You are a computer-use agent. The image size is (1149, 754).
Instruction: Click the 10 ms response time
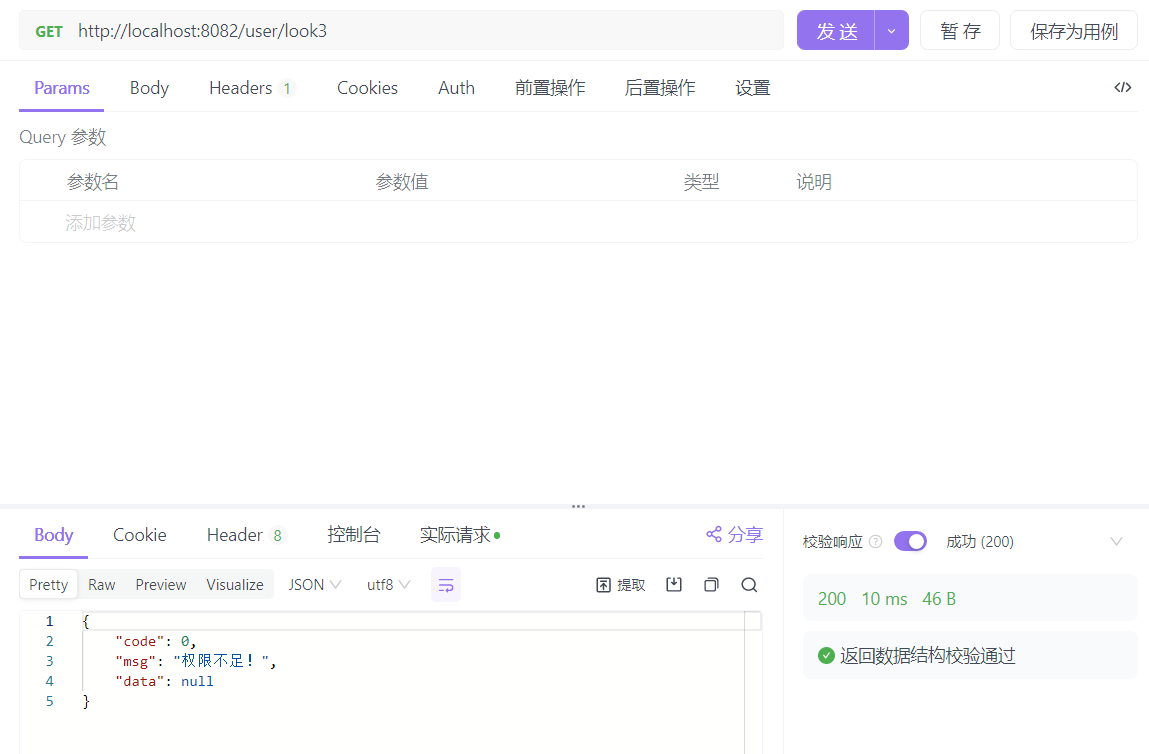(884, 599)
